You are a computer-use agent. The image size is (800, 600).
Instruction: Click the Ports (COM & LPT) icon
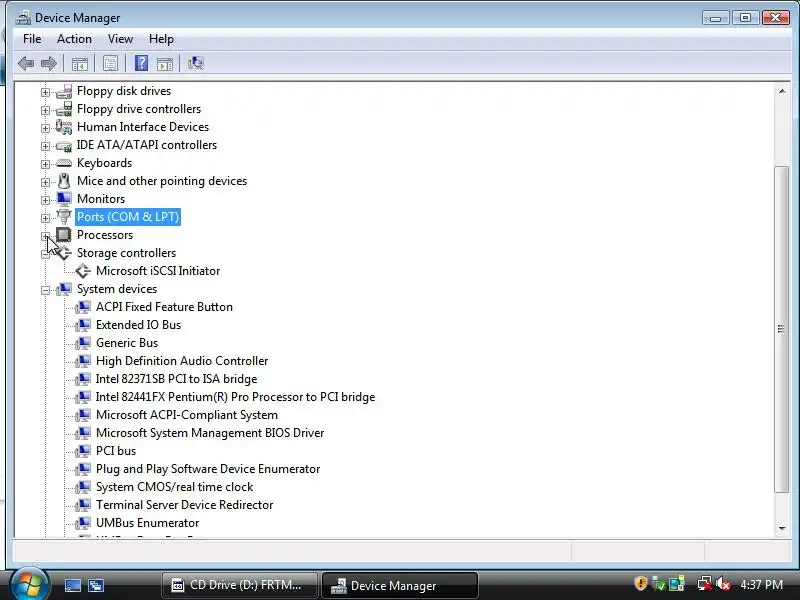tap(64, 217)
